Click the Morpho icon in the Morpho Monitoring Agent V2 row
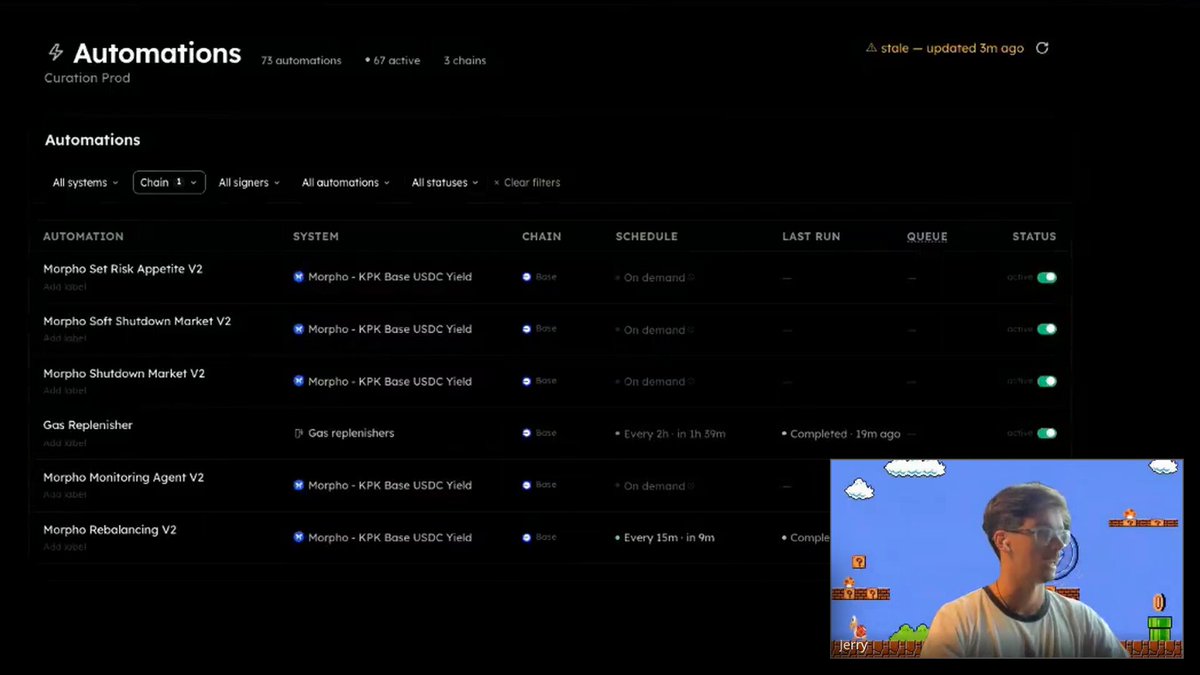Image resolution: width=1200 pixels, height=675 pixels. click(x=298, y=485)
